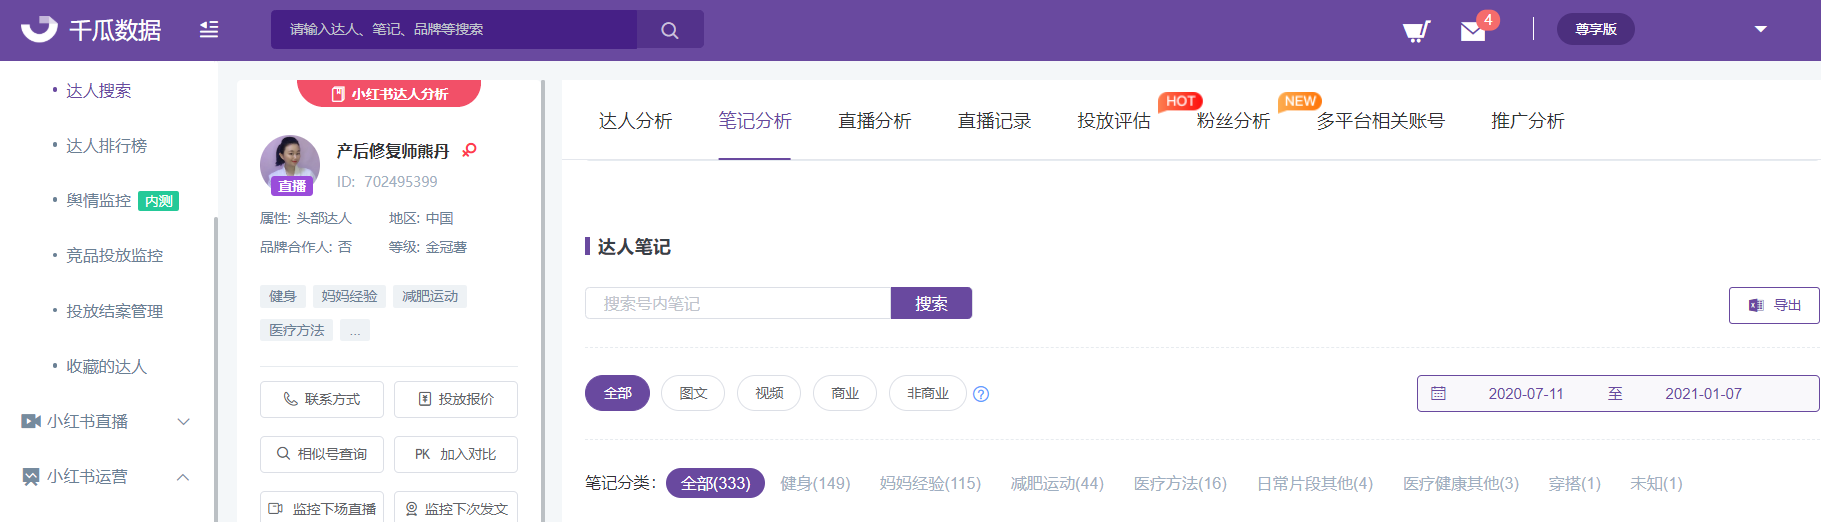This screenshot has width=1821, height=522.
Task: Click the 千瓜数据 logo
Action: 92,30
